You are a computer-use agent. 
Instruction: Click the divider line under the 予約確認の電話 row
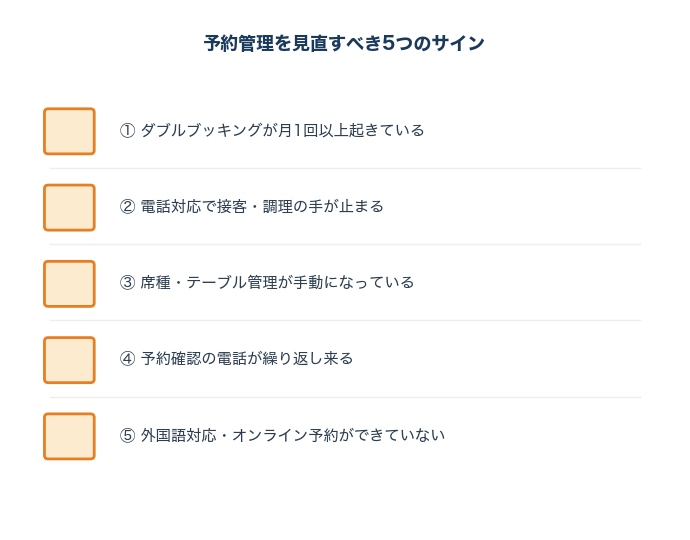[x=345, y=397]
